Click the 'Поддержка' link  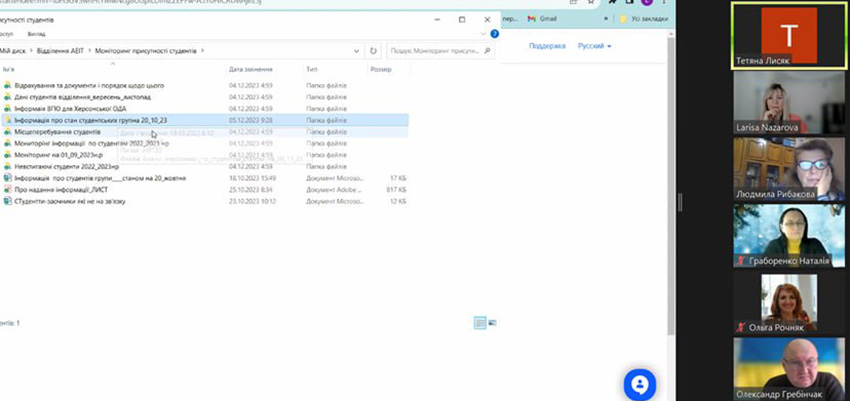(x=547, y=46)
